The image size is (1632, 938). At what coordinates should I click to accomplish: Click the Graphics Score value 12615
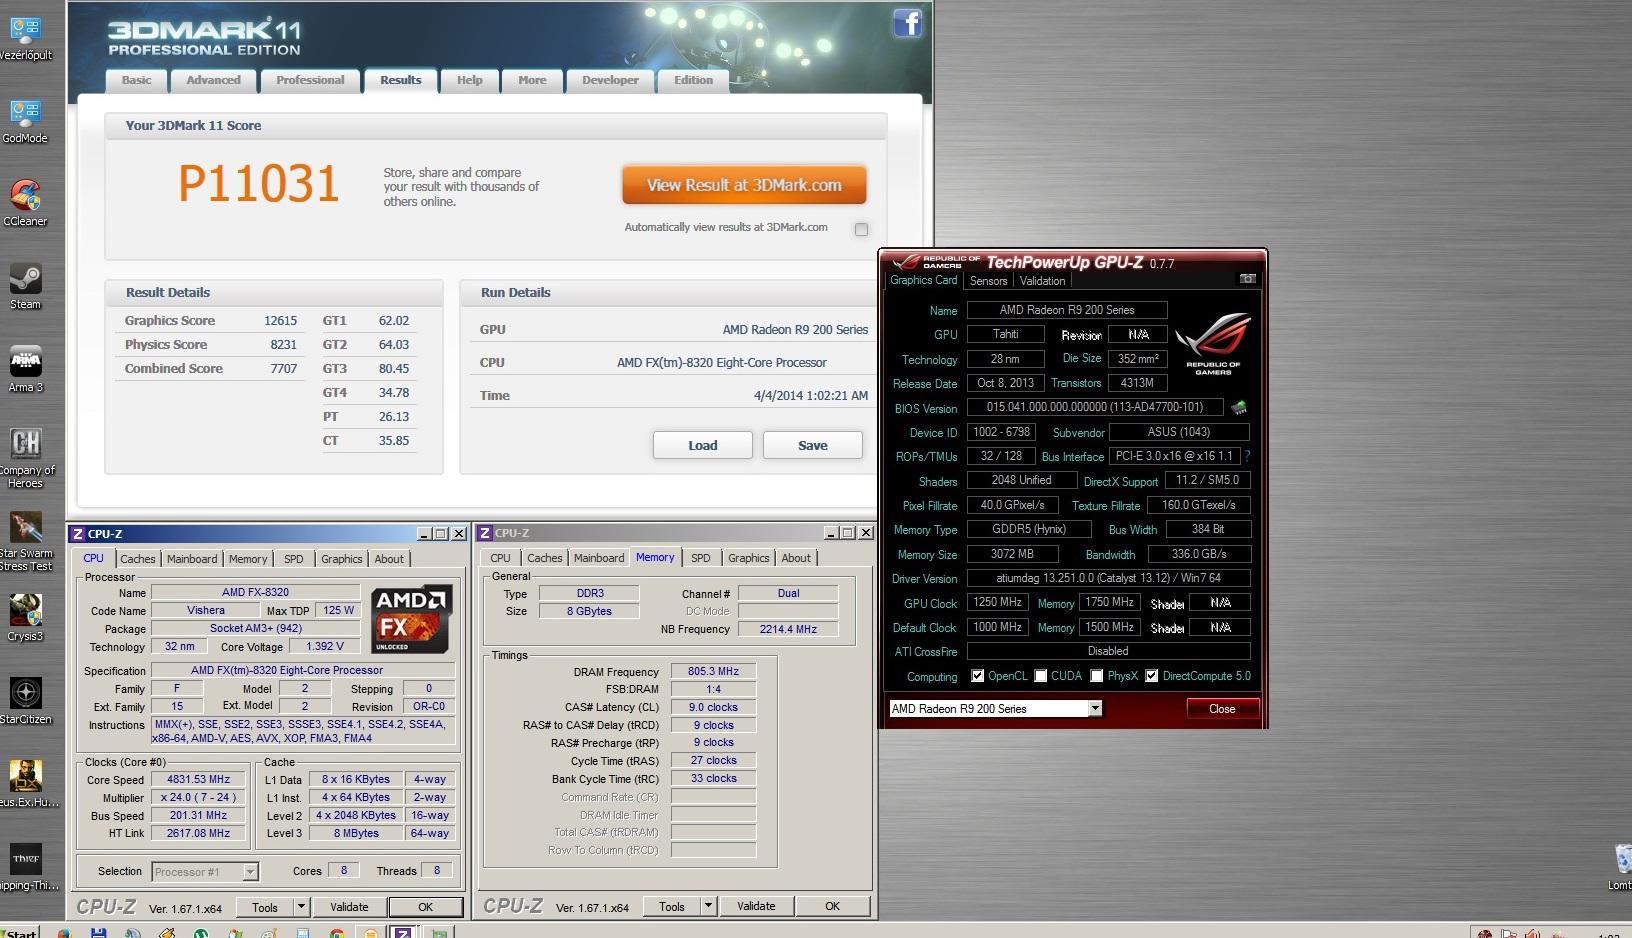tap(281, 321)
